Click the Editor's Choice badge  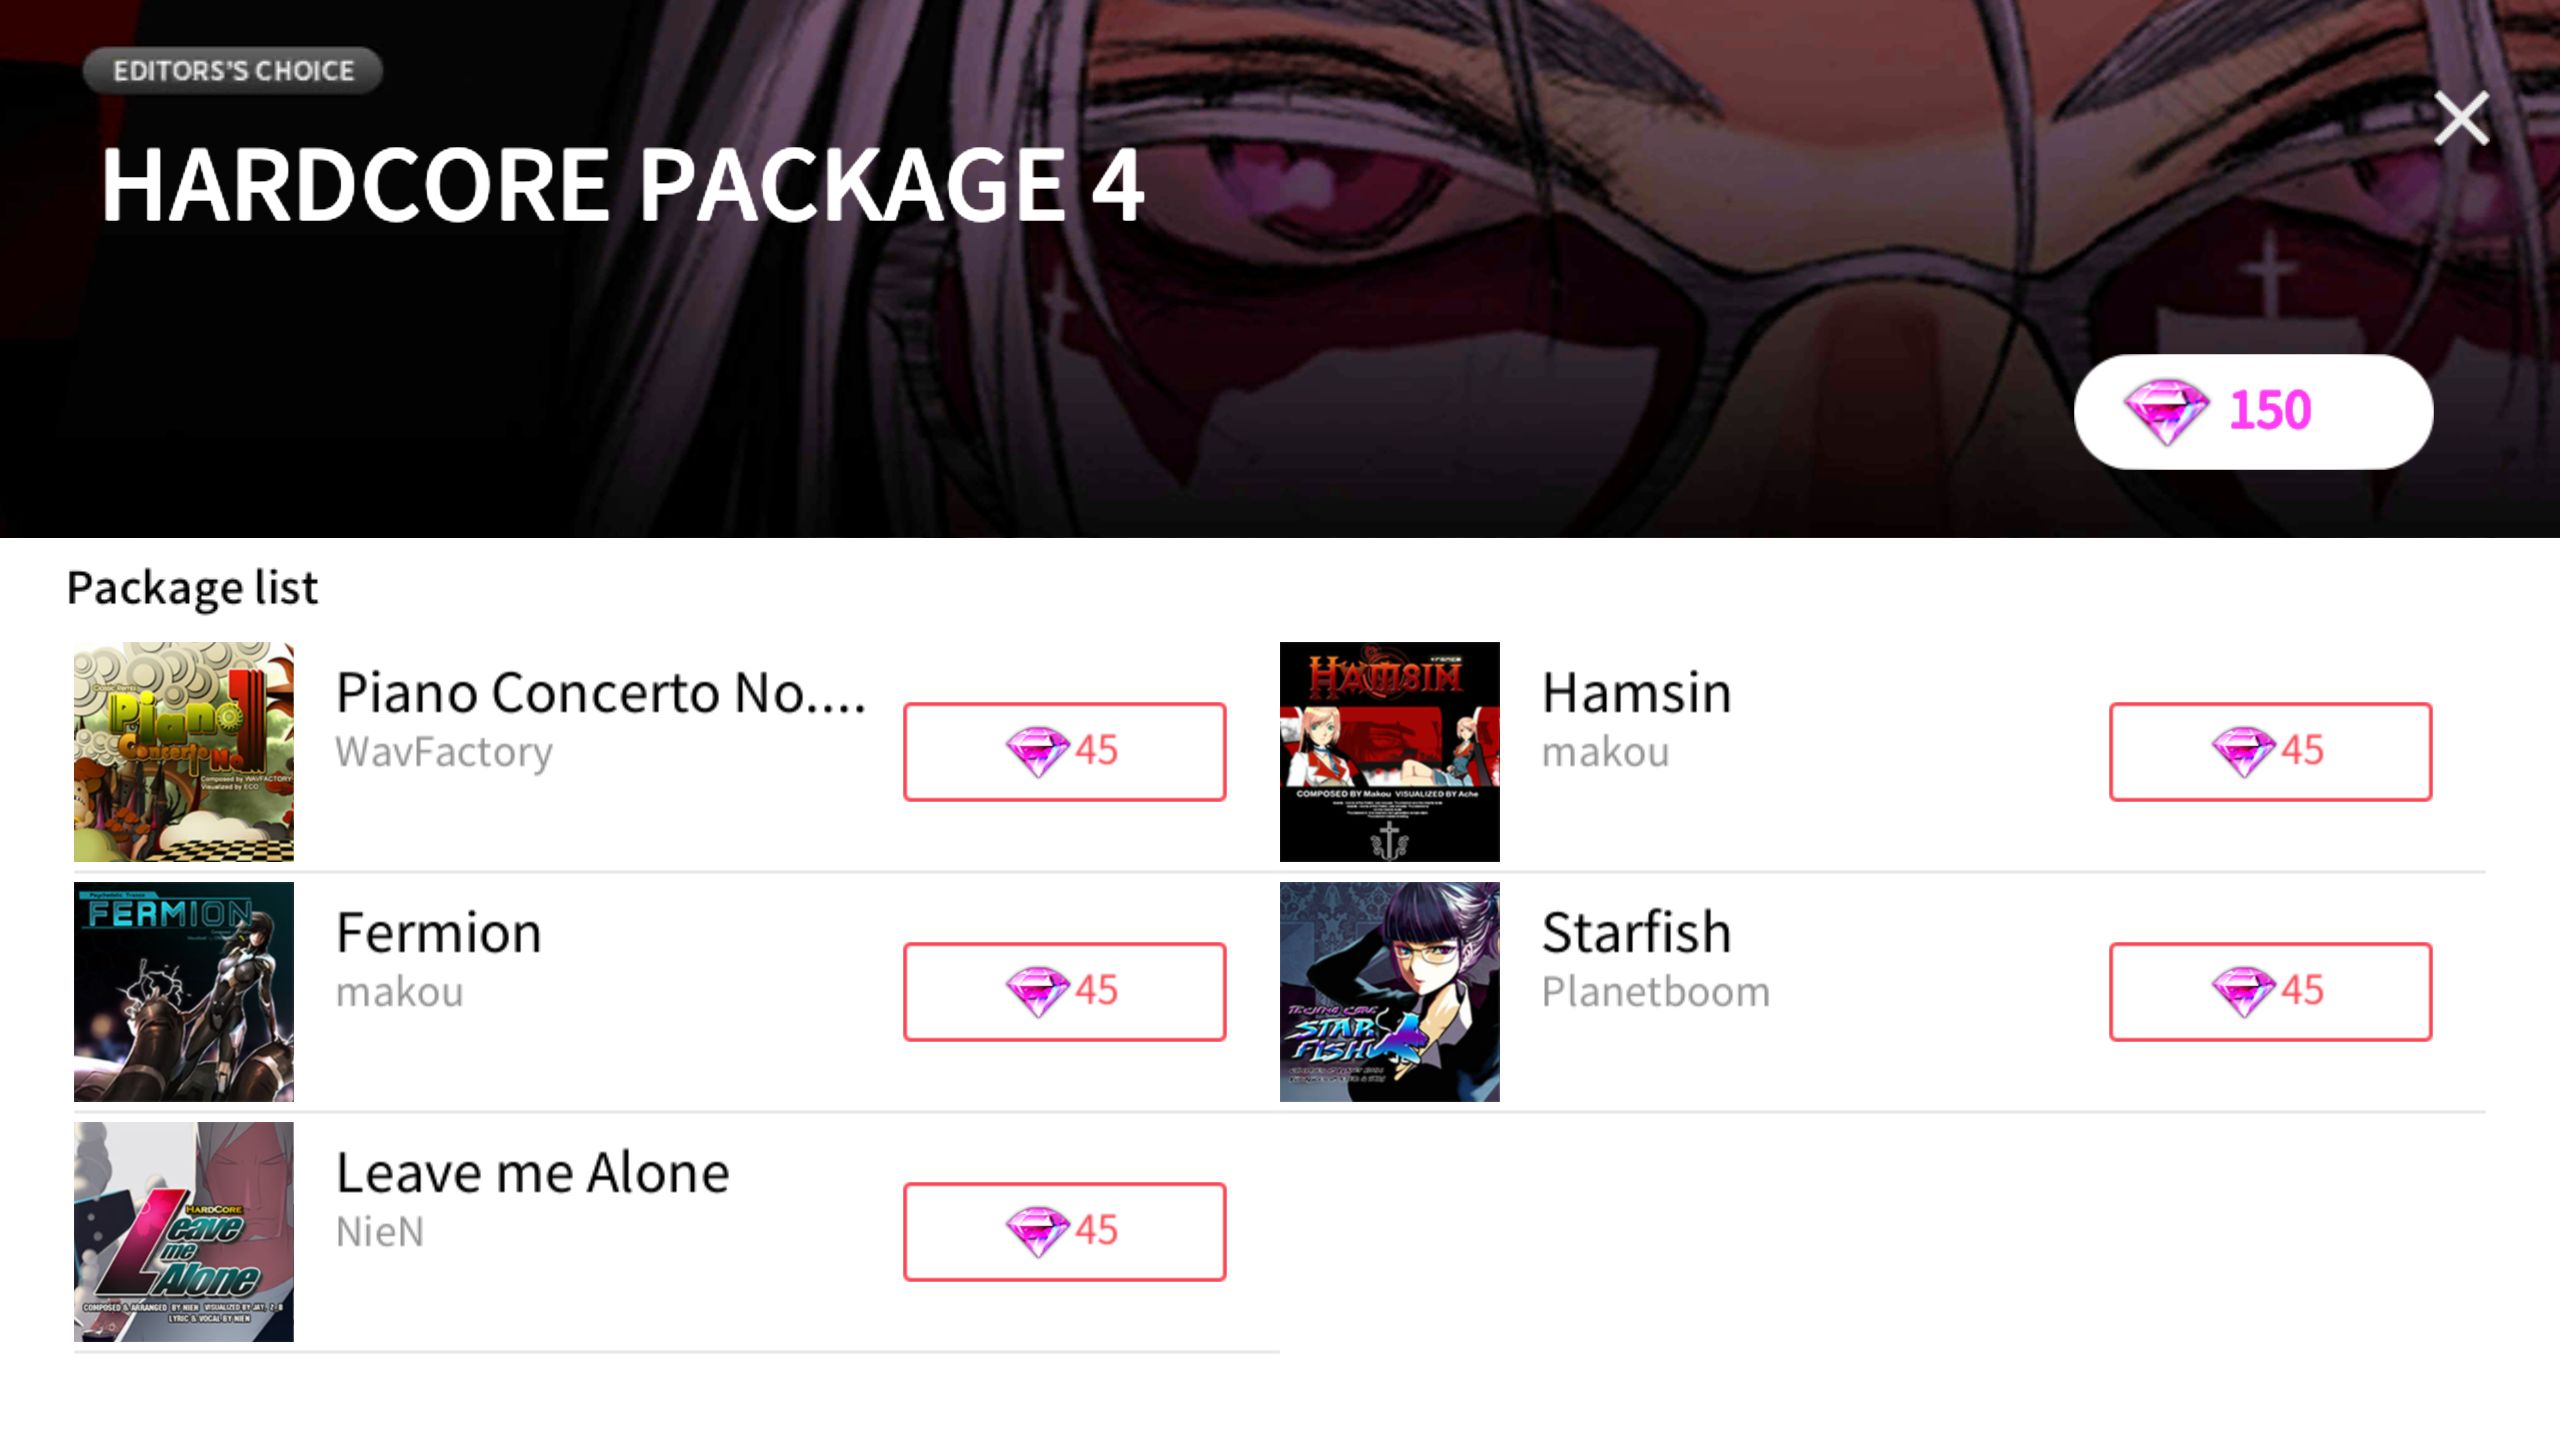point(233,71)
